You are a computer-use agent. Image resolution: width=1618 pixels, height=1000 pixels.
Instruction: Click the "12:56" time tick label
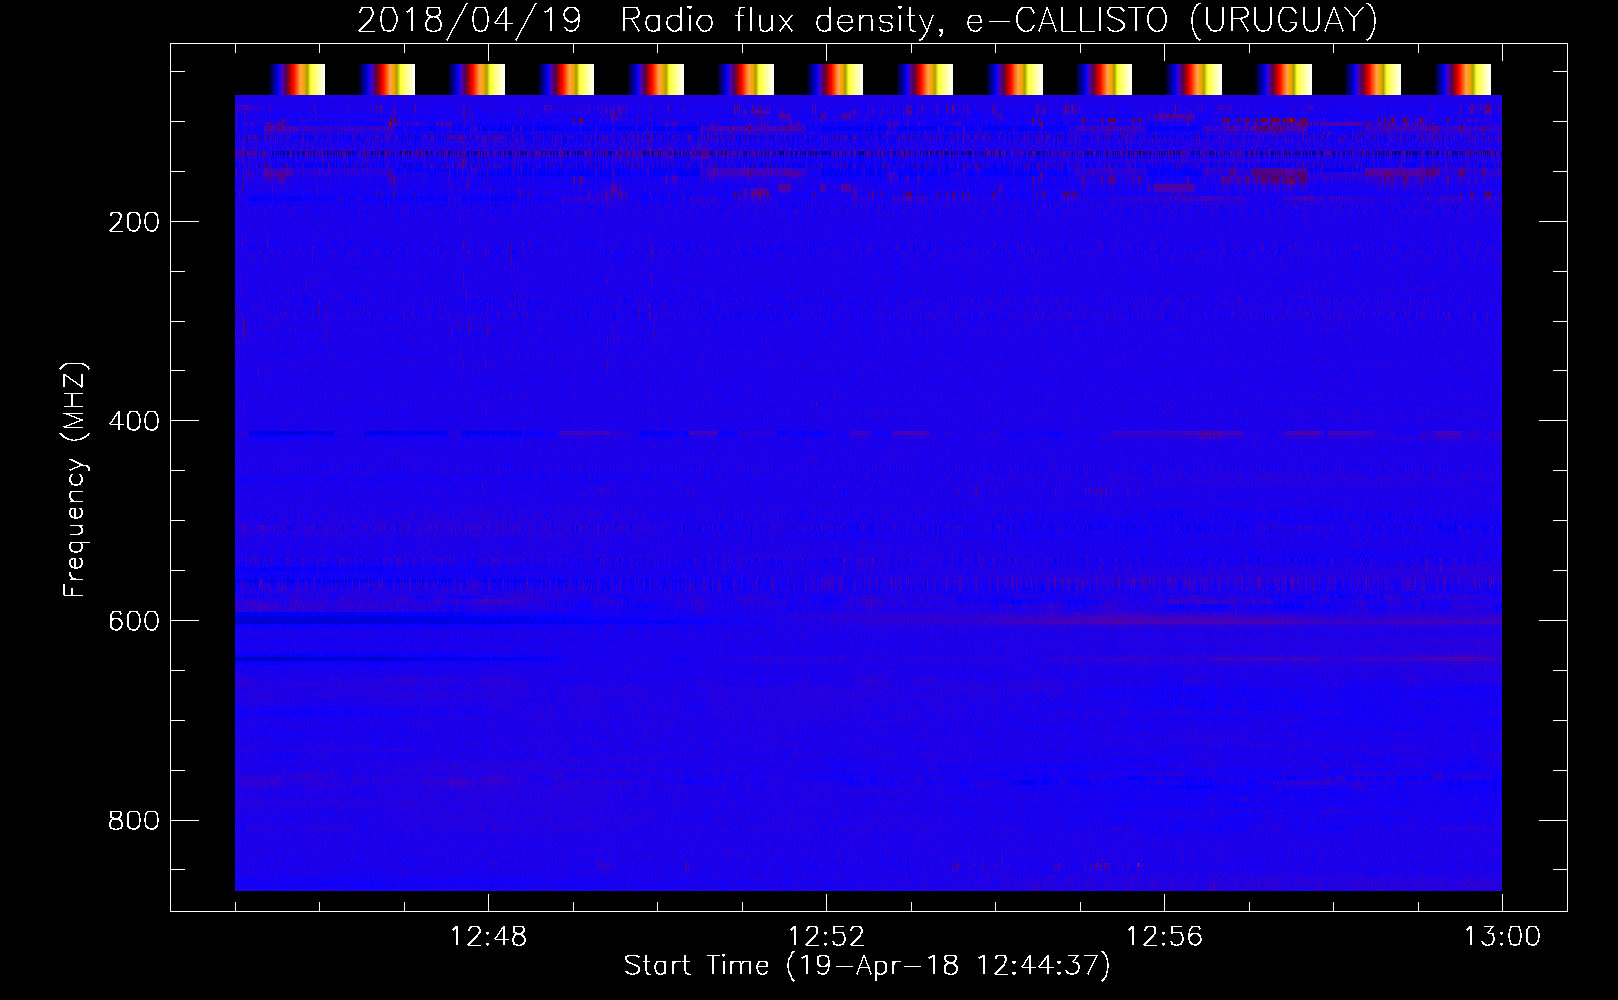click(1164, 937)
